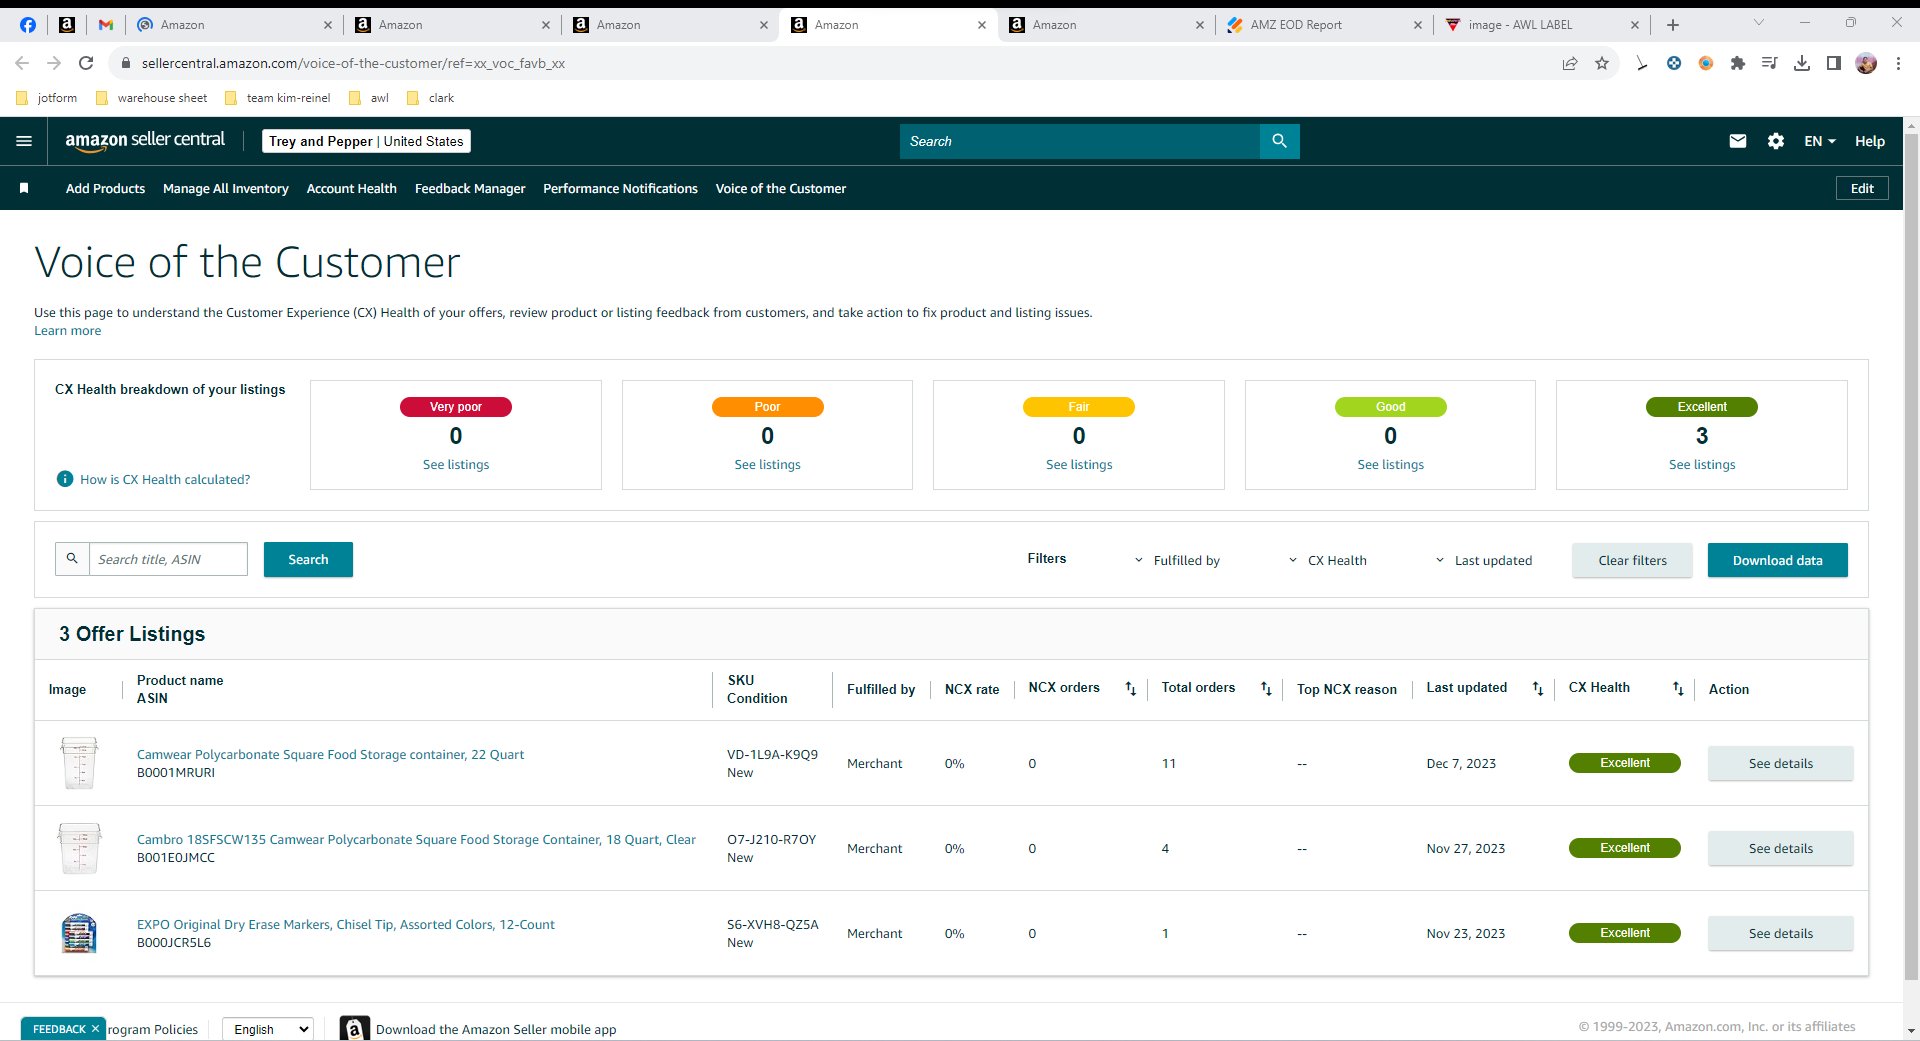This screenshot has height=1041, width=1920.
Task: Sort by NCX orders arrows
Action: [1131, 688]
